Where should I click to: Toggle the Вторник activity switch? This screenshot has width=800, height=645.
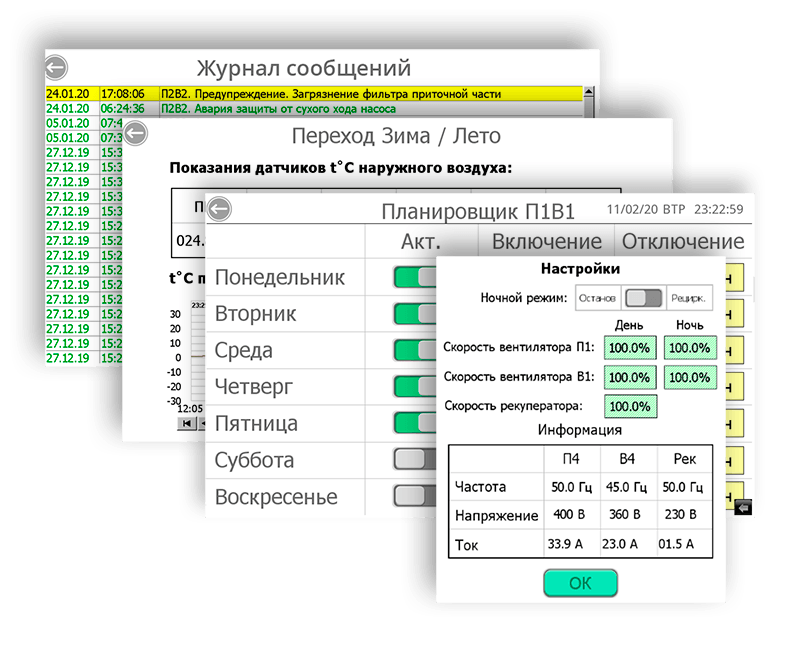[x=415, y=314]
